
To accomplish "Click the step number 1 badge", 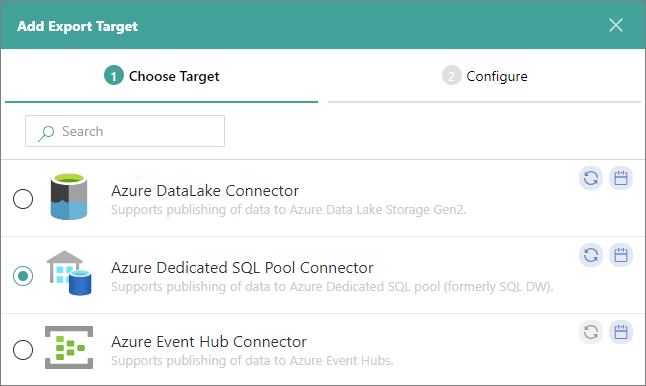I will pos(114,76).
